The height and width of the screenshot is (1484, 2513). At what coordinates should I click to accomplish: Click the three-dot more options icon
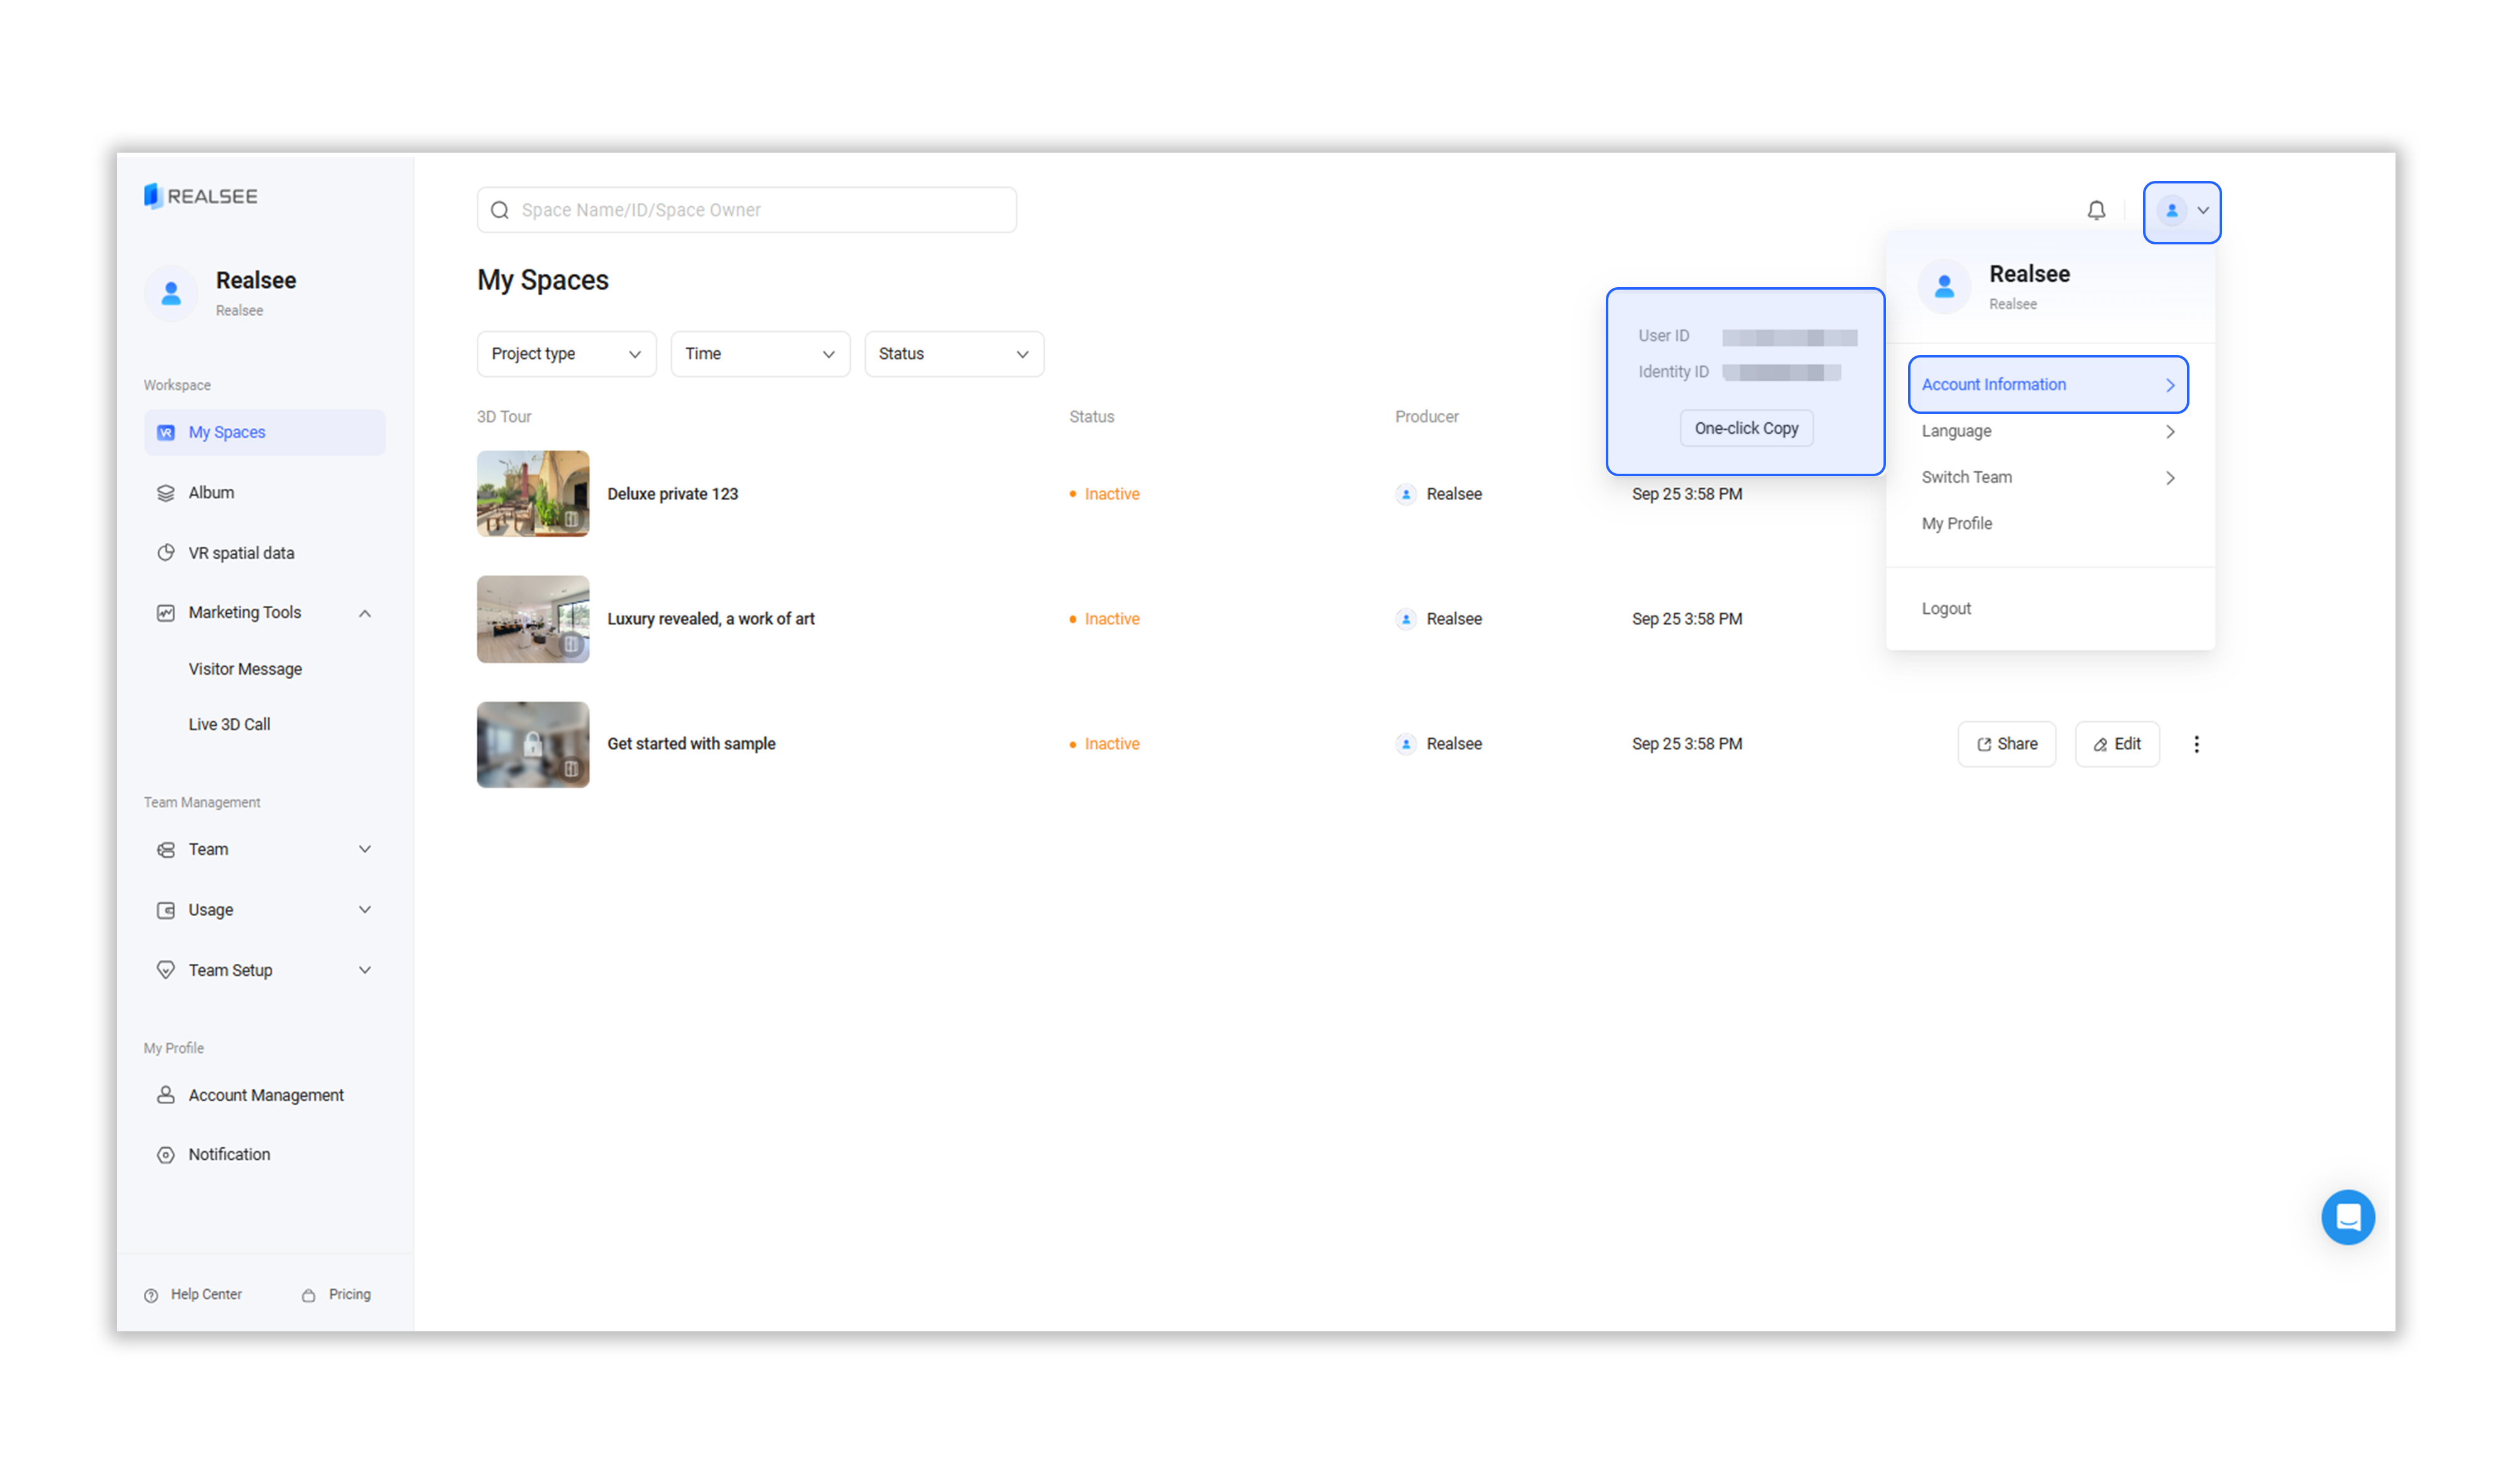pos(2195,744)
